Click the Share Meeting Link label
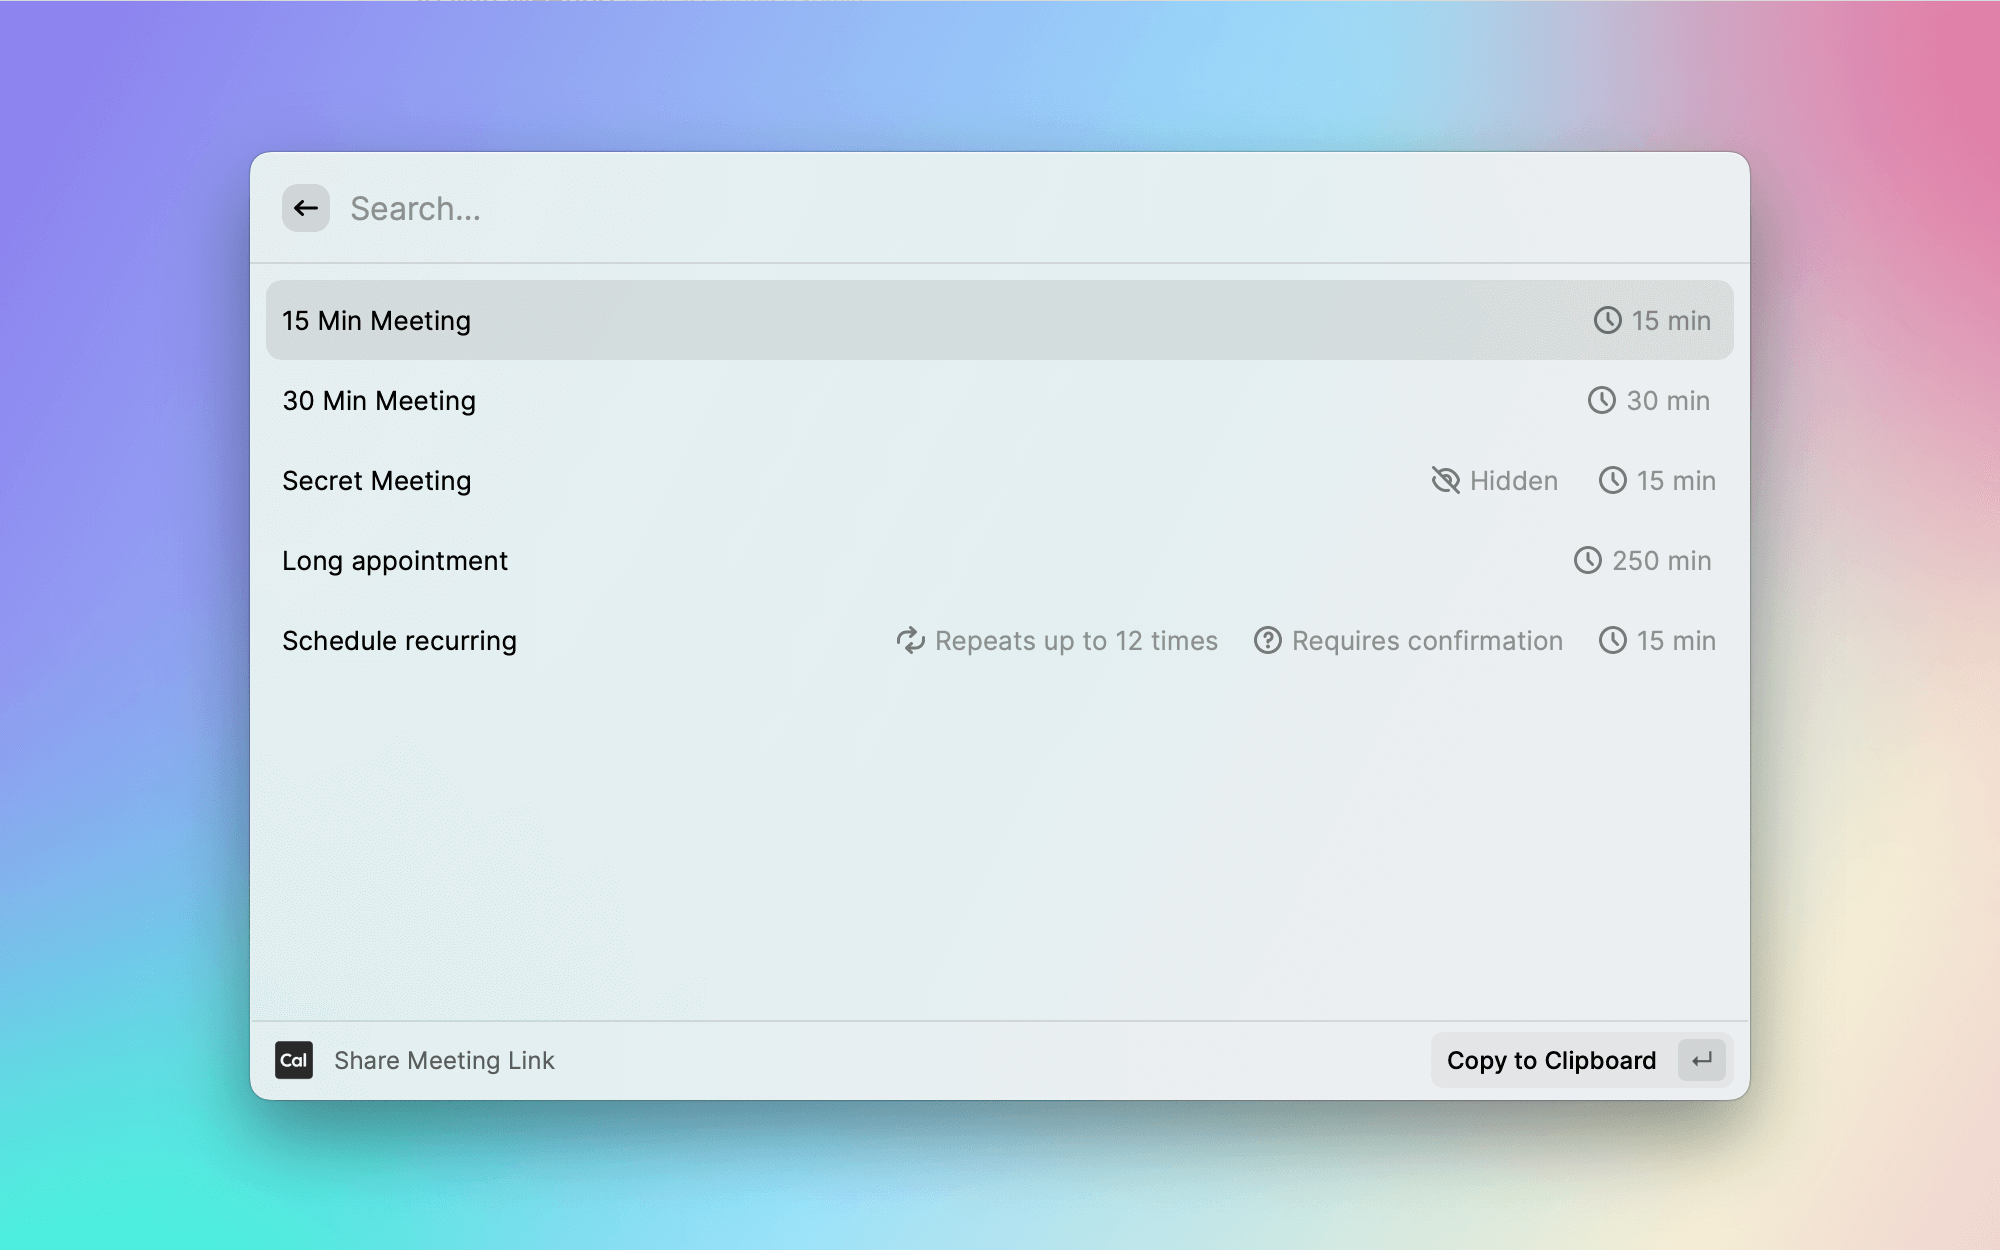Viewport: 2000px width, 1250px height. coord(444,1060)
